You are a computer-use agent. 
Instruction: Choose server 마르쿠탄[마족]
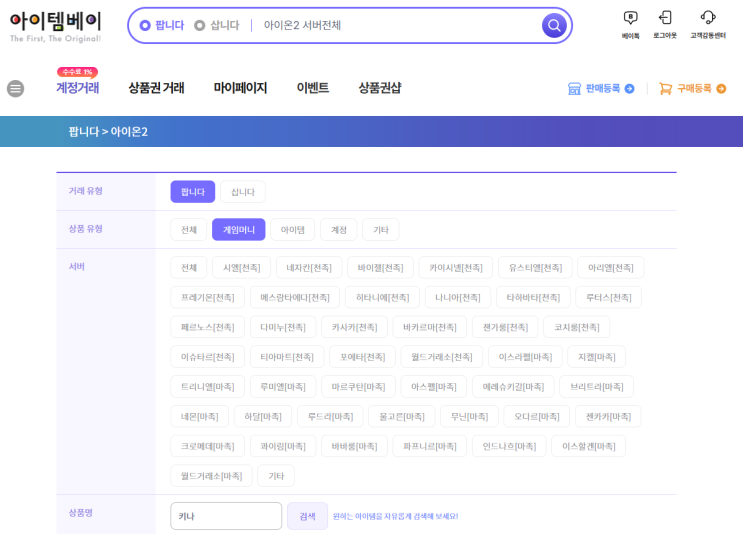[358, 387]
